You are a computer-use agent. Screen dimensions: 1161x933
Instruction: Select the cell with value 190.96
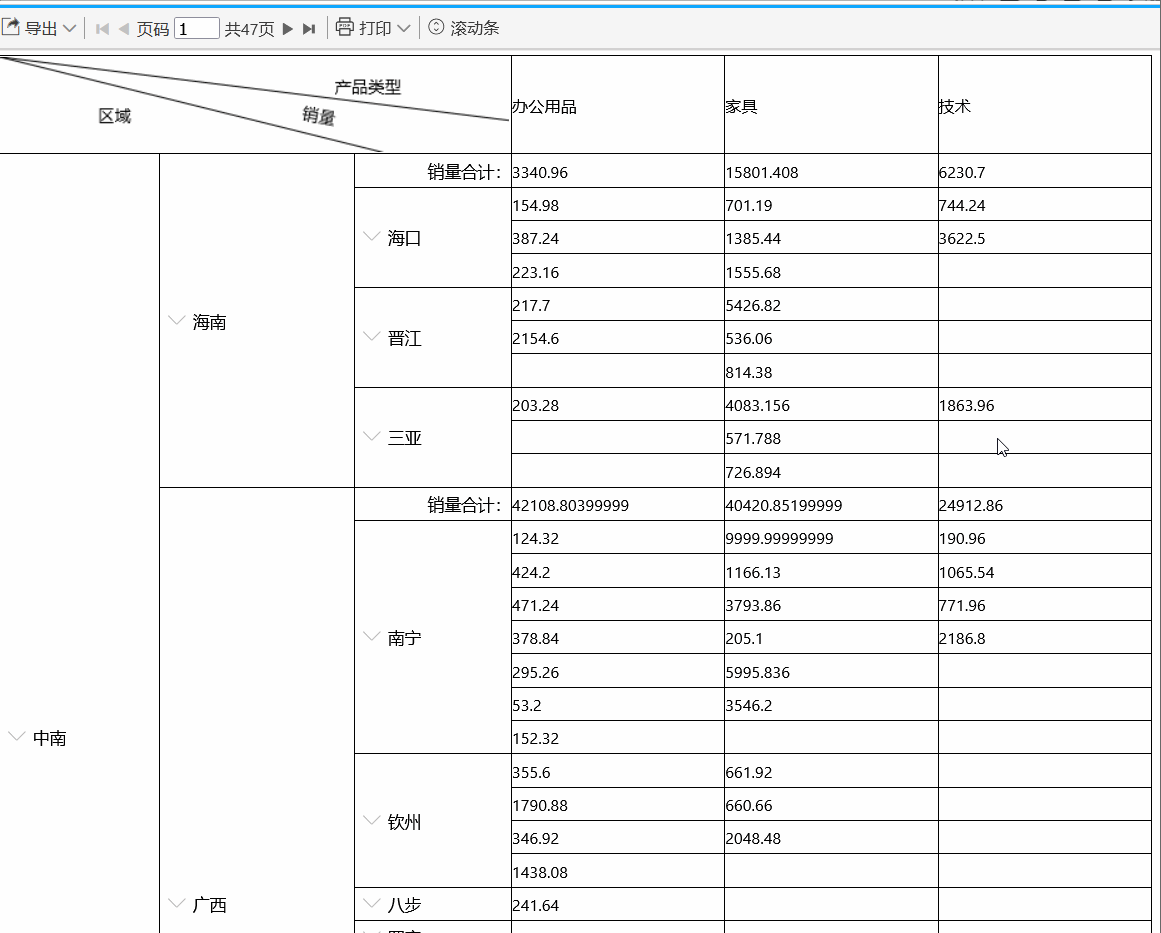(1045, 538)
